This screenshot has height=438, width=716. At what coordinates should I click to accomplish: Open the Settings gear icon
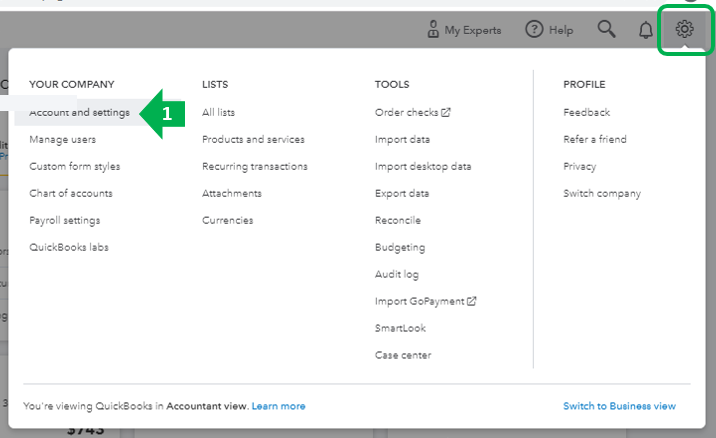click(x=684, y=30)
